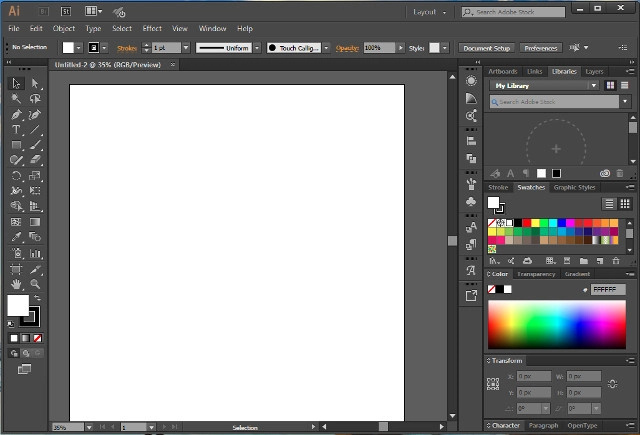Click the Preferences button
Screen dimensions: 640x435
[540, 48]
